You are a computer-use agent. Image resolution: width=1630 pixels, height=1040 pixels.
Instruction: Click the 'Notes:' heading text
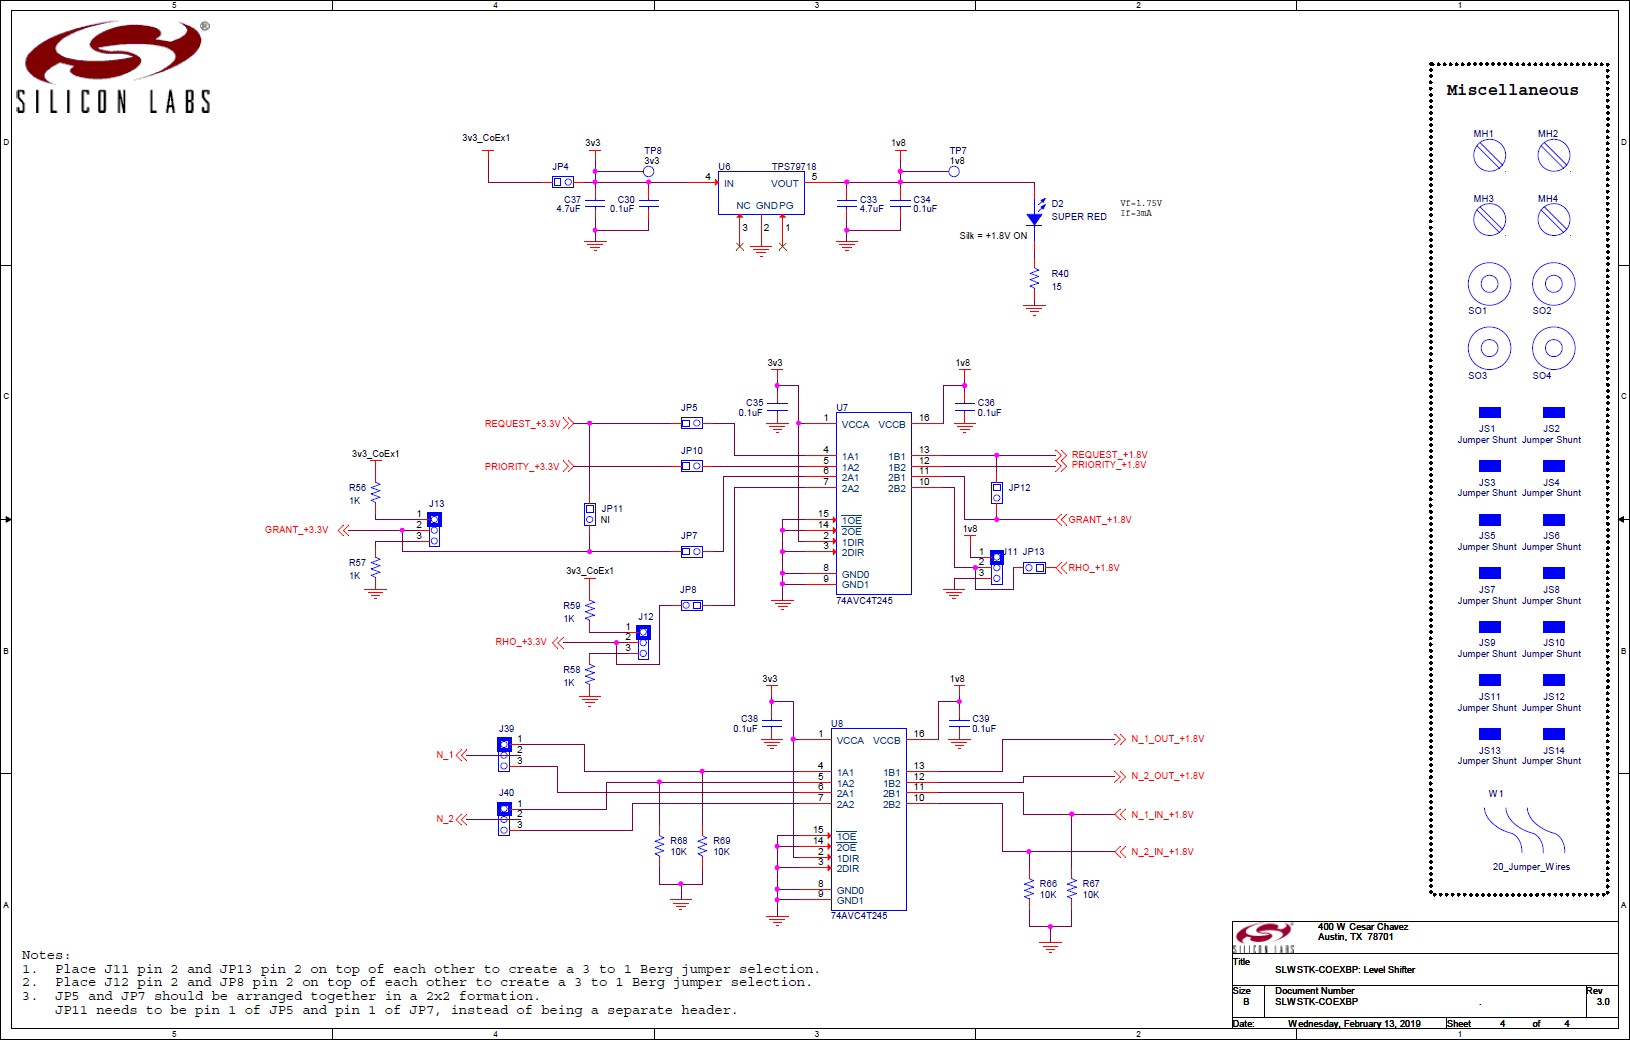[x=46, y=955]
